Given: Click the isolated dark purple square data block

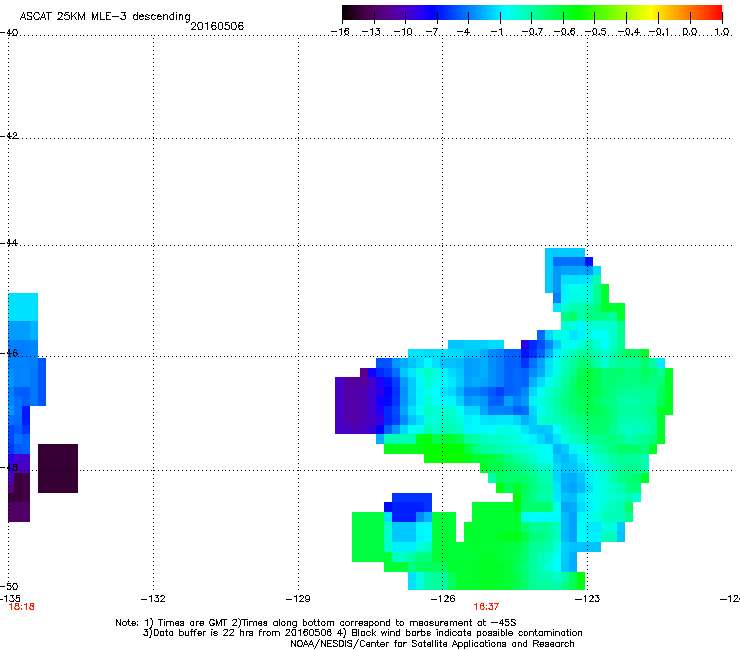Looking at the screenshot, I should [x=58, y=468].
